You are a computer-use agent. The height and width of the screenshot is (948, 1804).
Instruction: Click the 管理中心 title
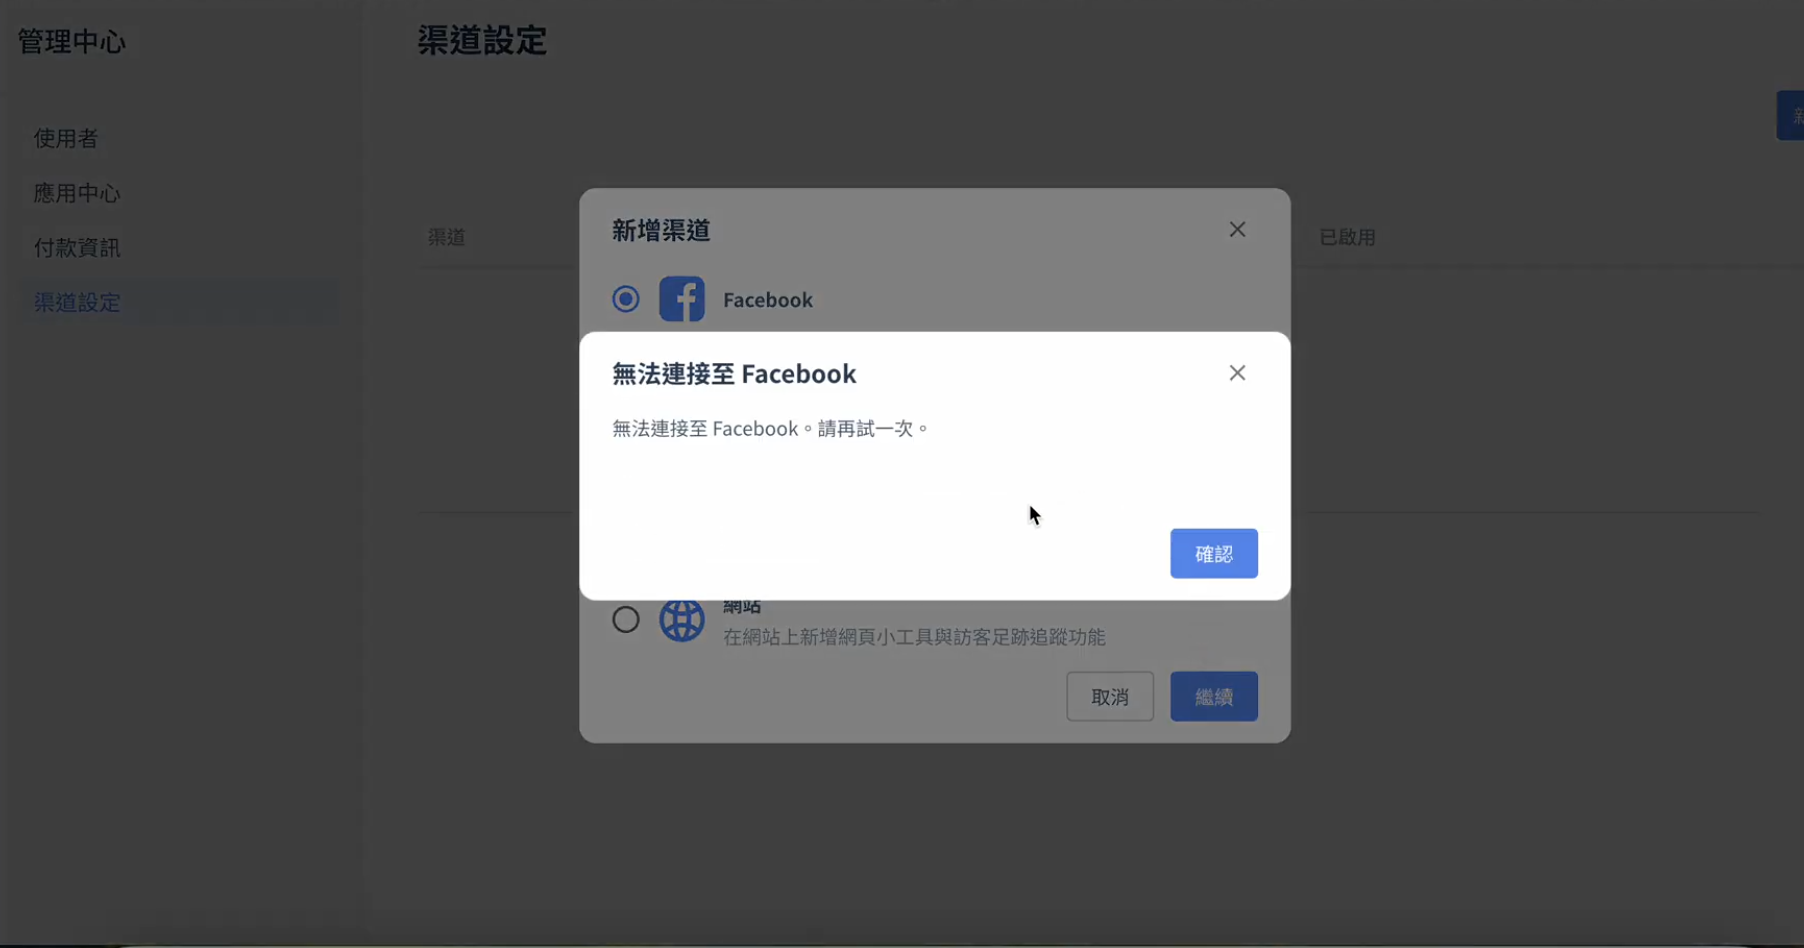click(72, 41)
